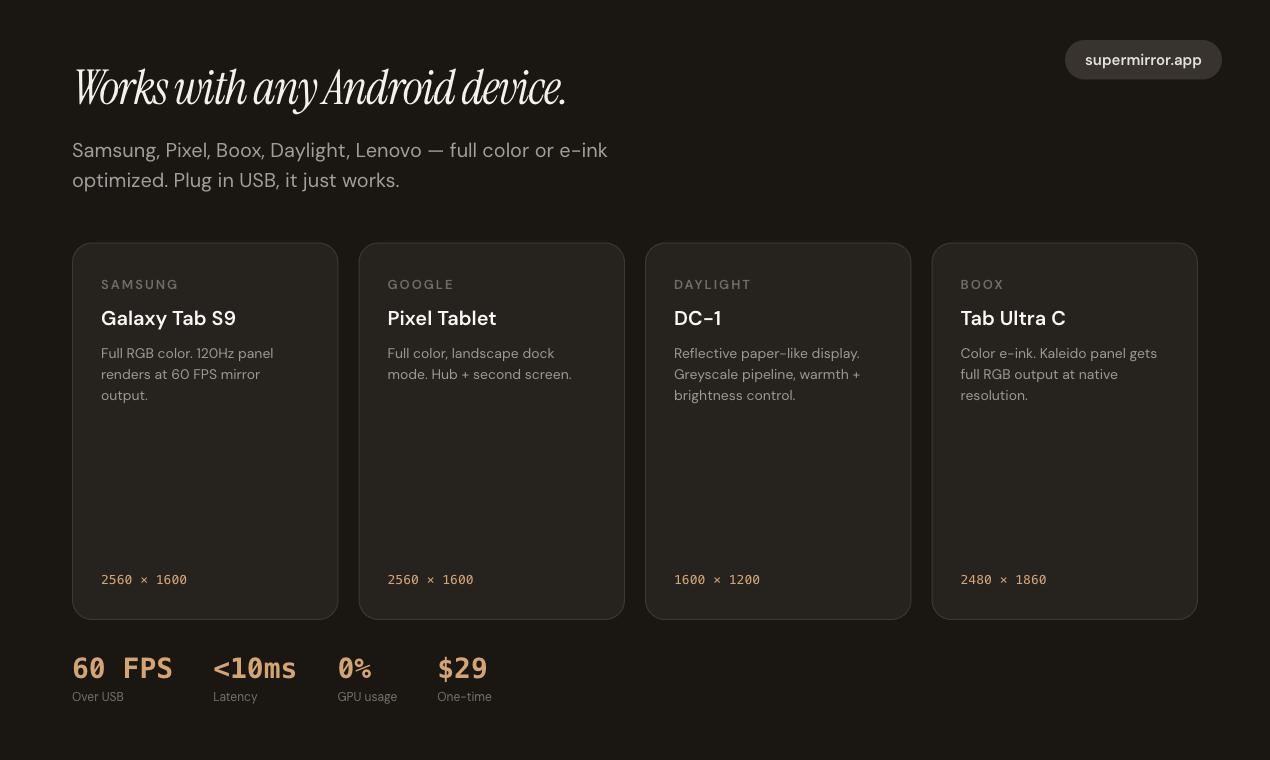Click the subtitle mentioning Plug in USB
This screenshot has width=1270, height=760.
(340, 166)
